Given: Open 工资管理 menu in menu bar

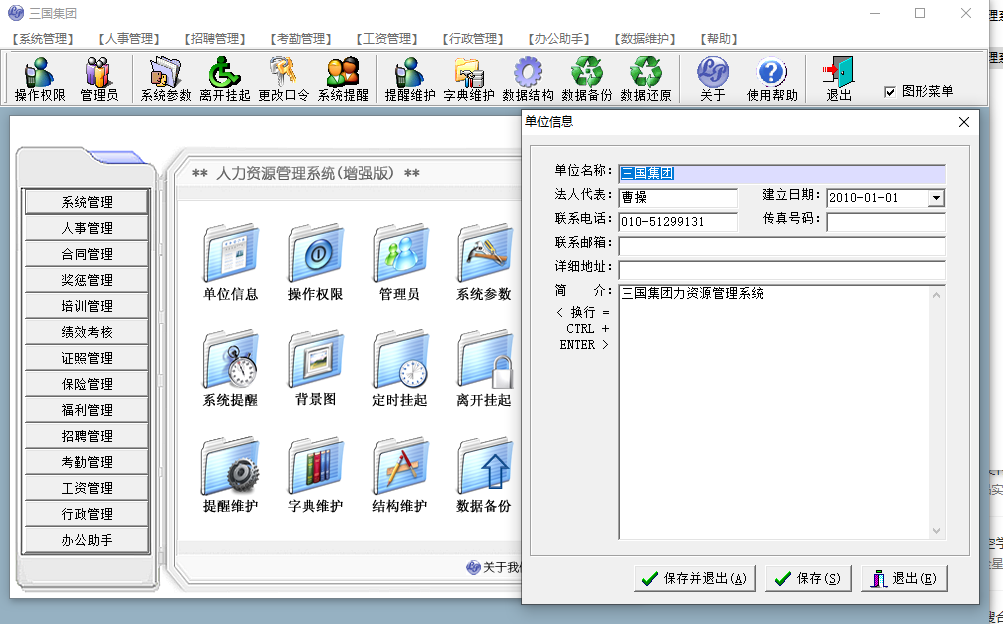Looking at the screenshot, I should pos(387,39).
